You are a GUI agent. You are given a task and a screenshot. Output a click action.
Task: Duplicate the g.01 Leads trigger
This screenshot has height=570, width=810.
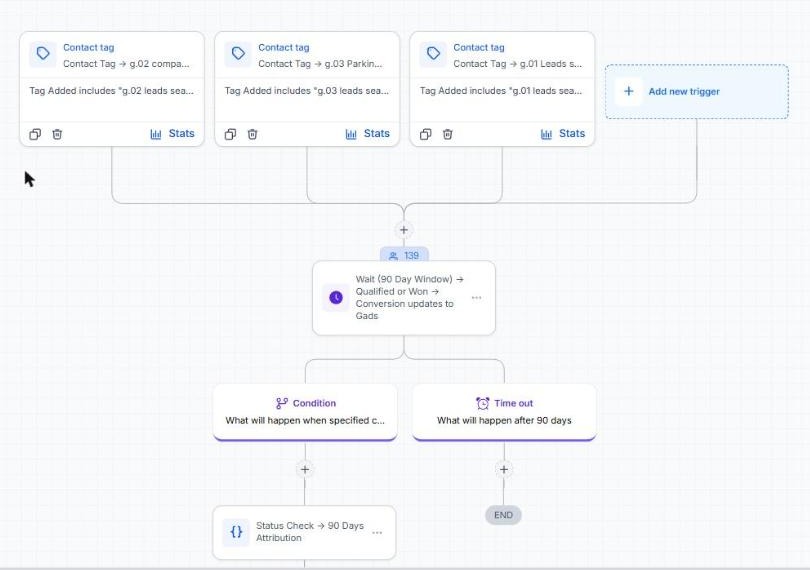(426, 134)
